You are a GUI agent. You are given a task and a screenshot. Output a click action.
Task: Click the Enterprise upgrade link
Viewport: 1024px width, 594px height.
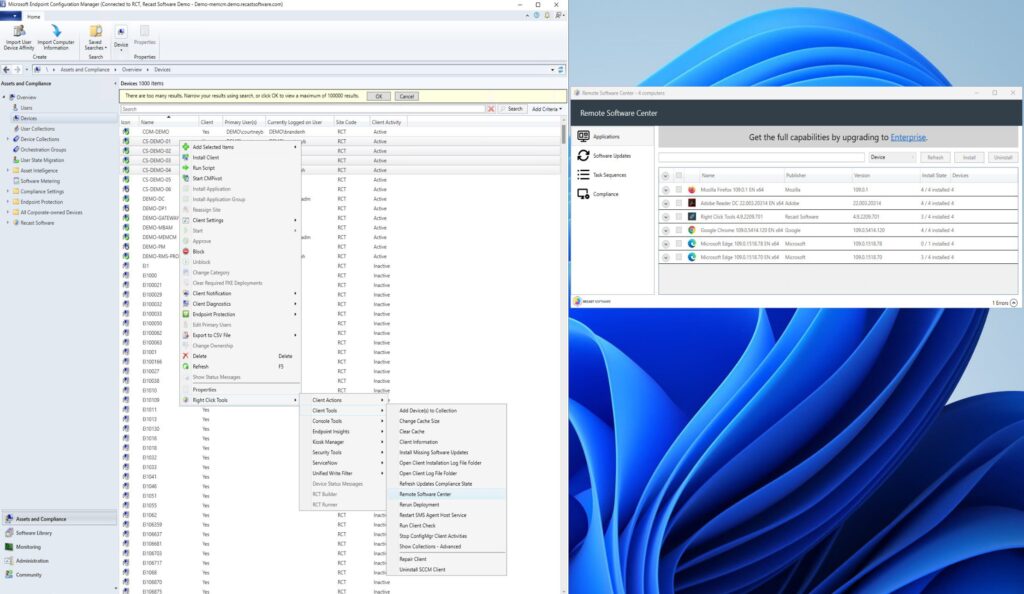click(x=909, y=137)
